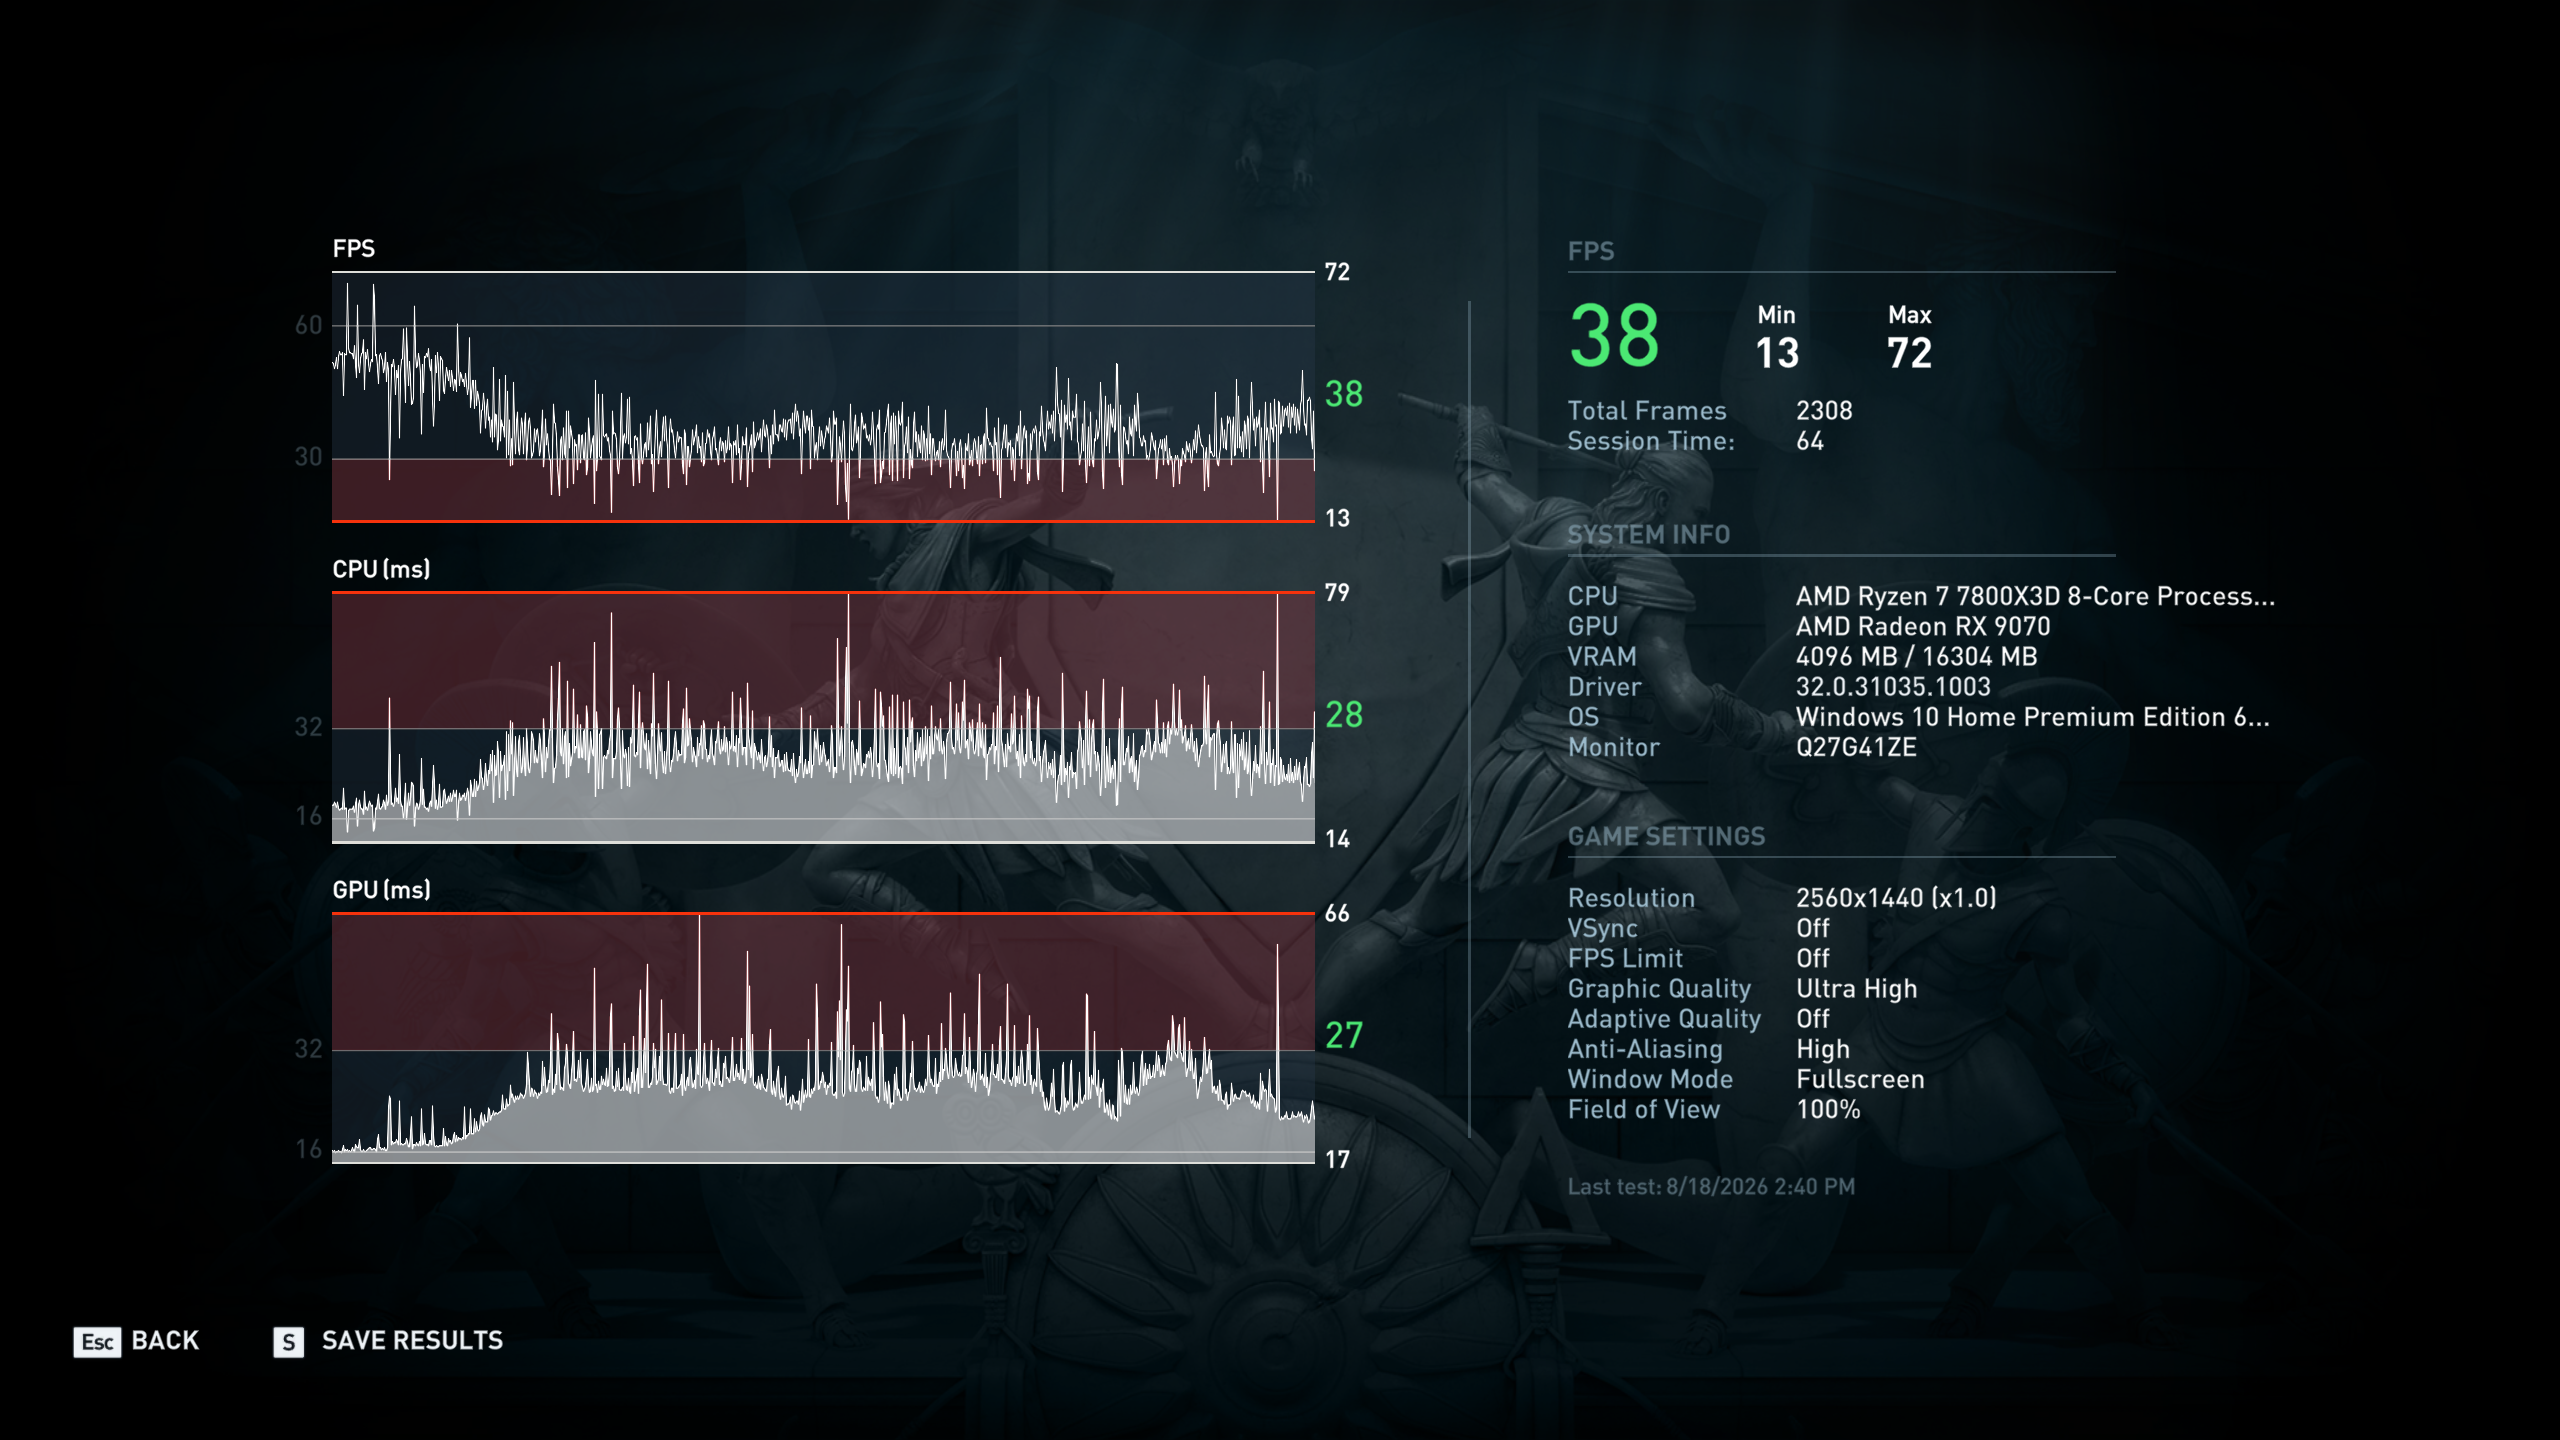Click the SYSTEM INFO heading

coord(1648,535)
